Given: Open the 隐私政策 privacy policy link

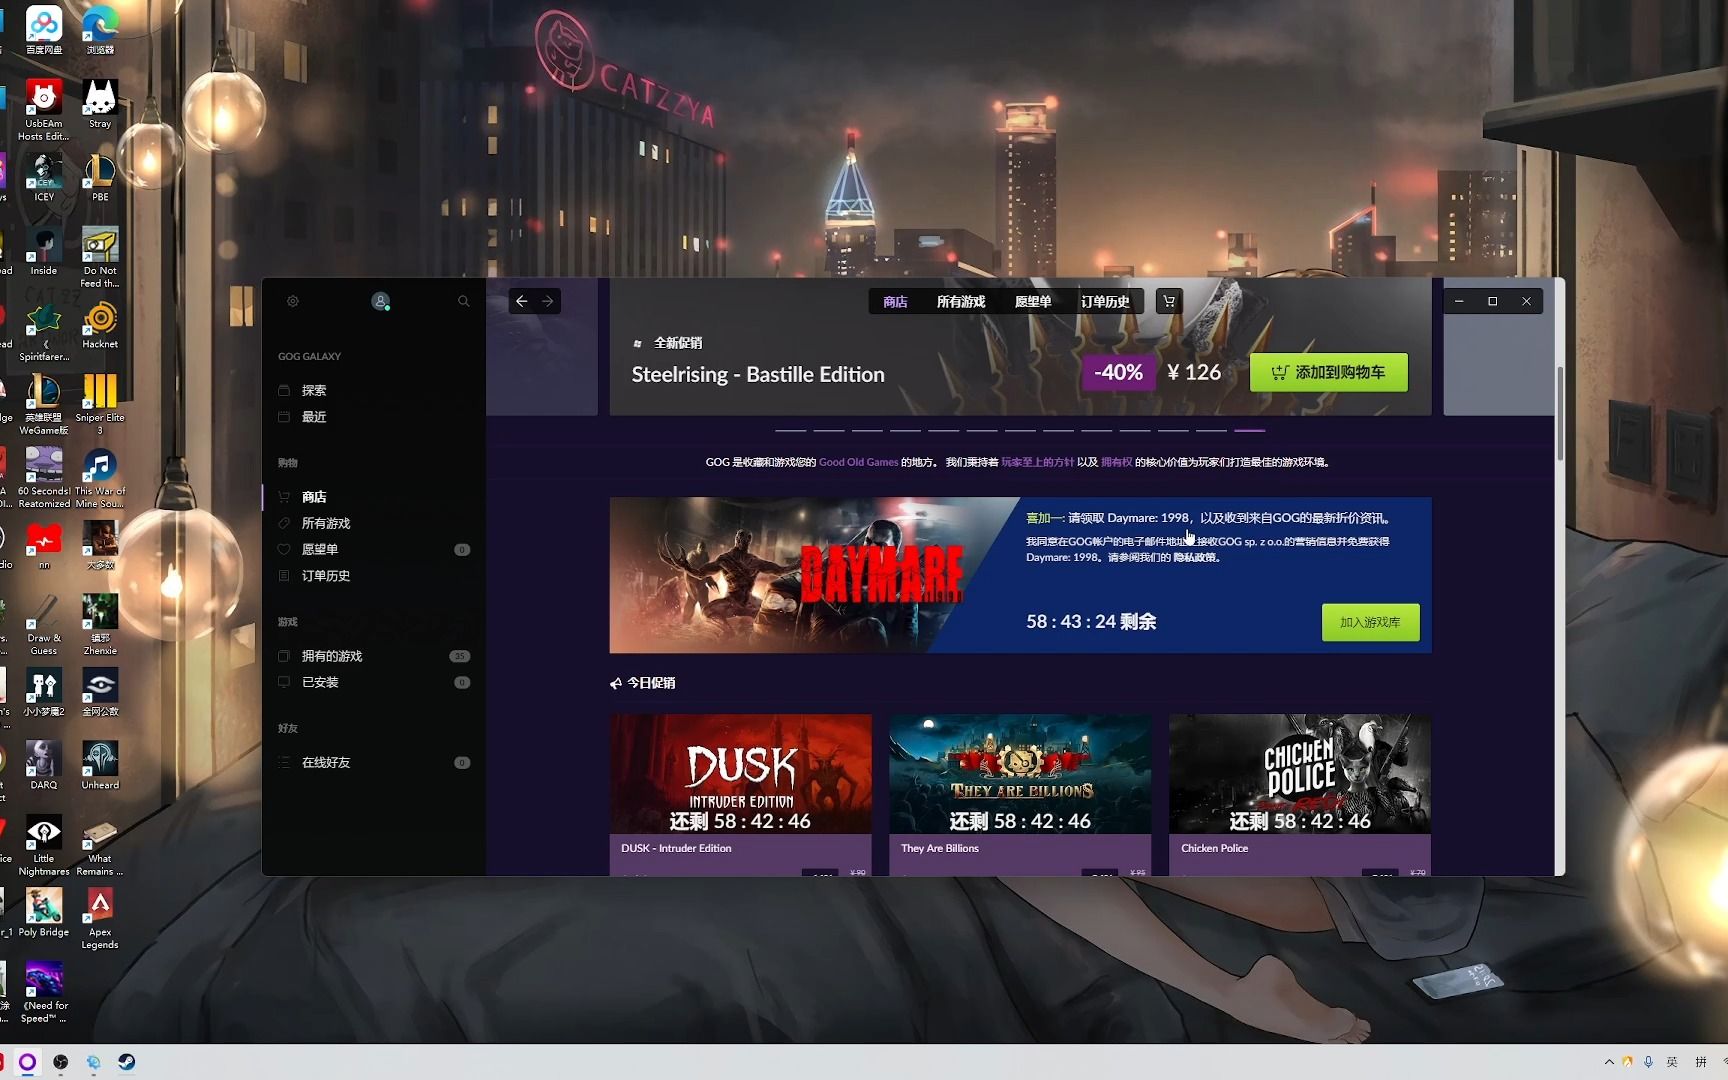Looking at the screenshot, I should pos(1195,558).
